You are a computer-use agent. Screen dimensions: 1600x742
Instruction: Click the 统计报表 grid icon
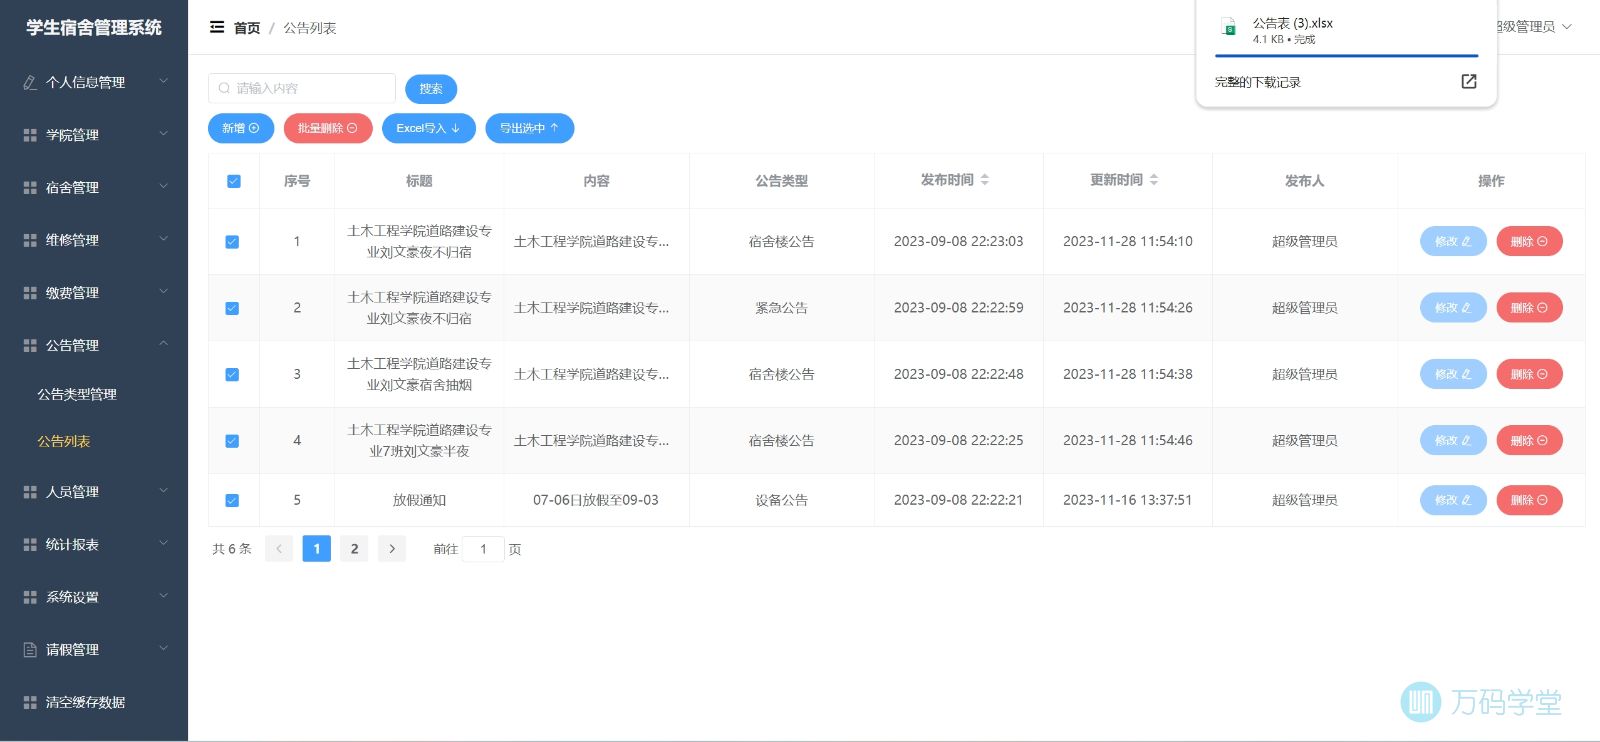pos(30,545)
